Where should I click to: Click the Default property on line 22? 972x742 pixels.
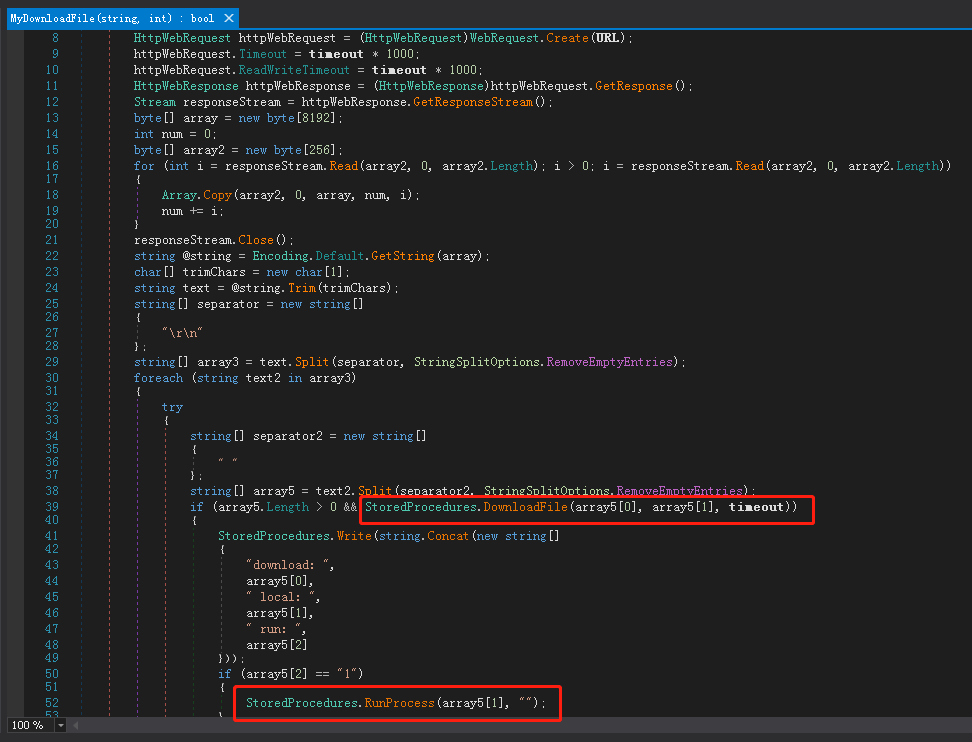[340, 256]
